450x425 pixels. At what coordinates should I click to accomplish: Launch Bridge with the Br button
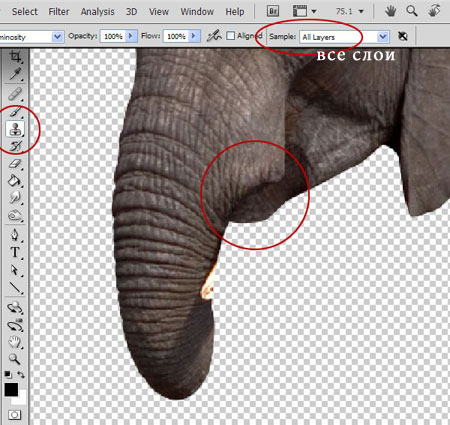[x=273, y=11]
